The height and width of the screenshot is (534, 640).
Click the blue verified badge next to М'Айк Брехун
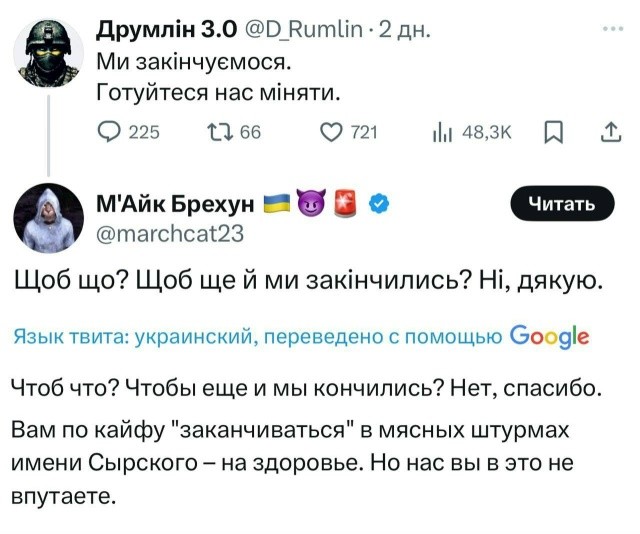coord(380,205)
